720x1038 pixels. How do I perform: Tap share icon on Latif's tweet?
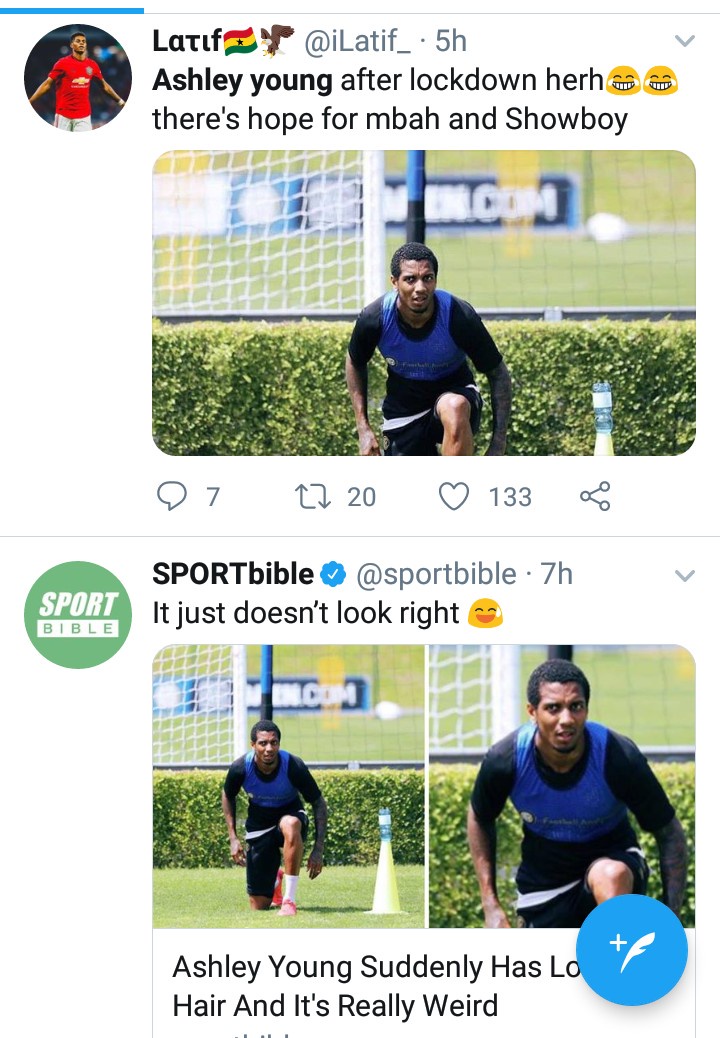point(595,496)
